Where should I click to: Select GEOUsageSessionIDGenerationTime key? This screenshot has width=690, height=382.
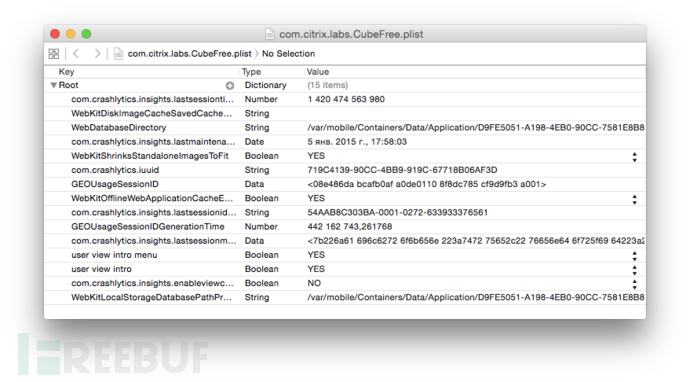(148, 227)
